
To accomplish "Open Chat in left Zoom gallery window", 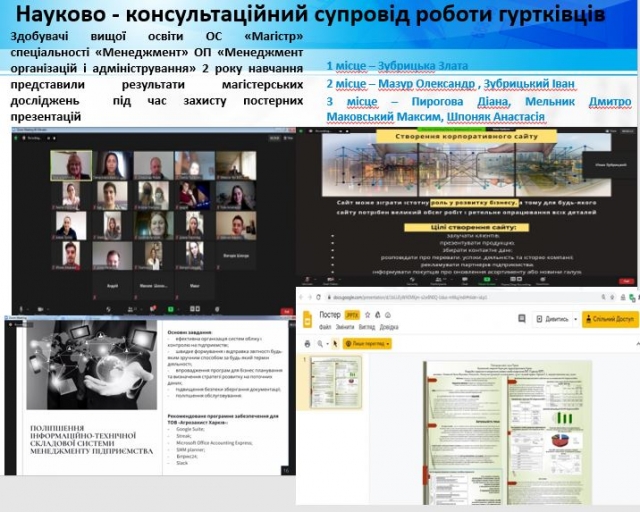I will [x=153, y=309].
